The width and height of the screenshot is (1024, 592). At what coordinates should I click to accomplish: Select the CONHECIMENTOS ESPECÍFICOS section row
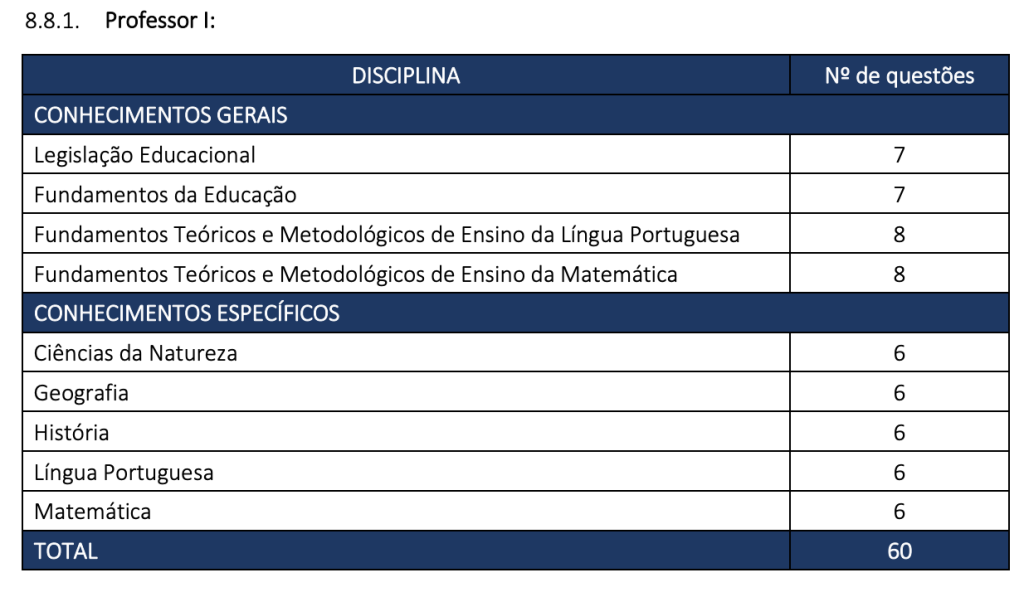[x=186, y=313]
